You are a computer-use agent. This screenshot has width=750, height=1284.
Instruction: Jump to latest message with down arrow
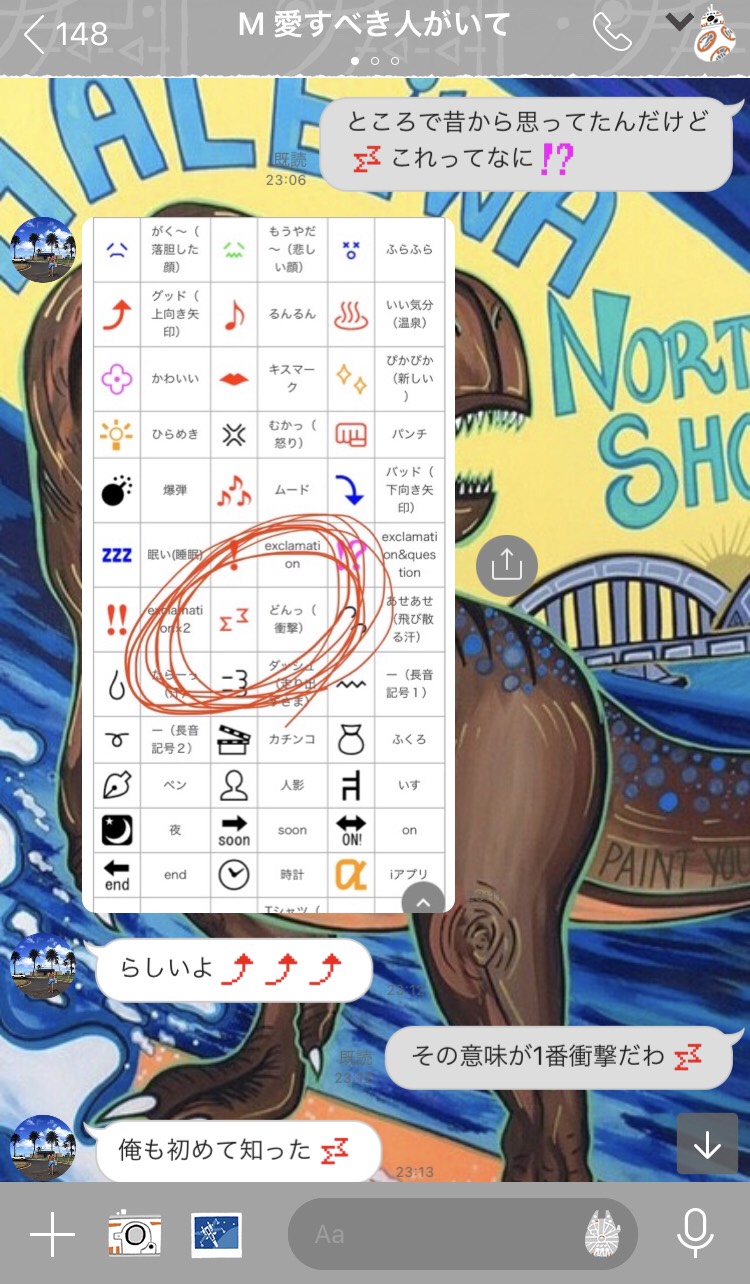(707, 1144)
